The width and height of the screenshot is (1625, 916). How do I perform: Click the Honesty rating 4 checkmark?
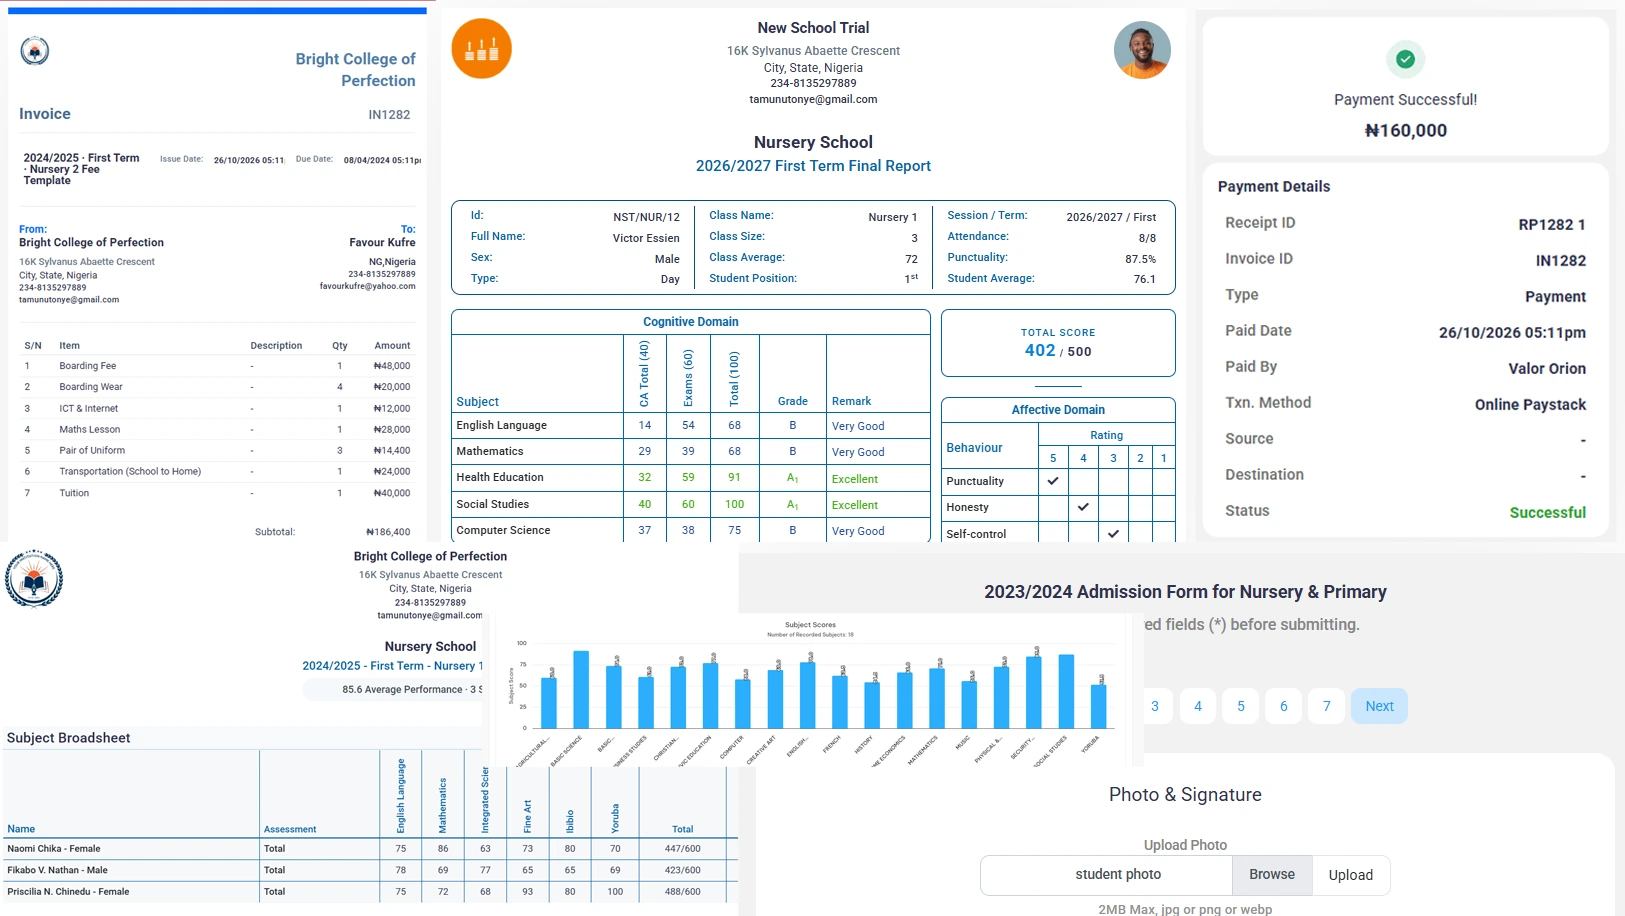click(1083, 507)
